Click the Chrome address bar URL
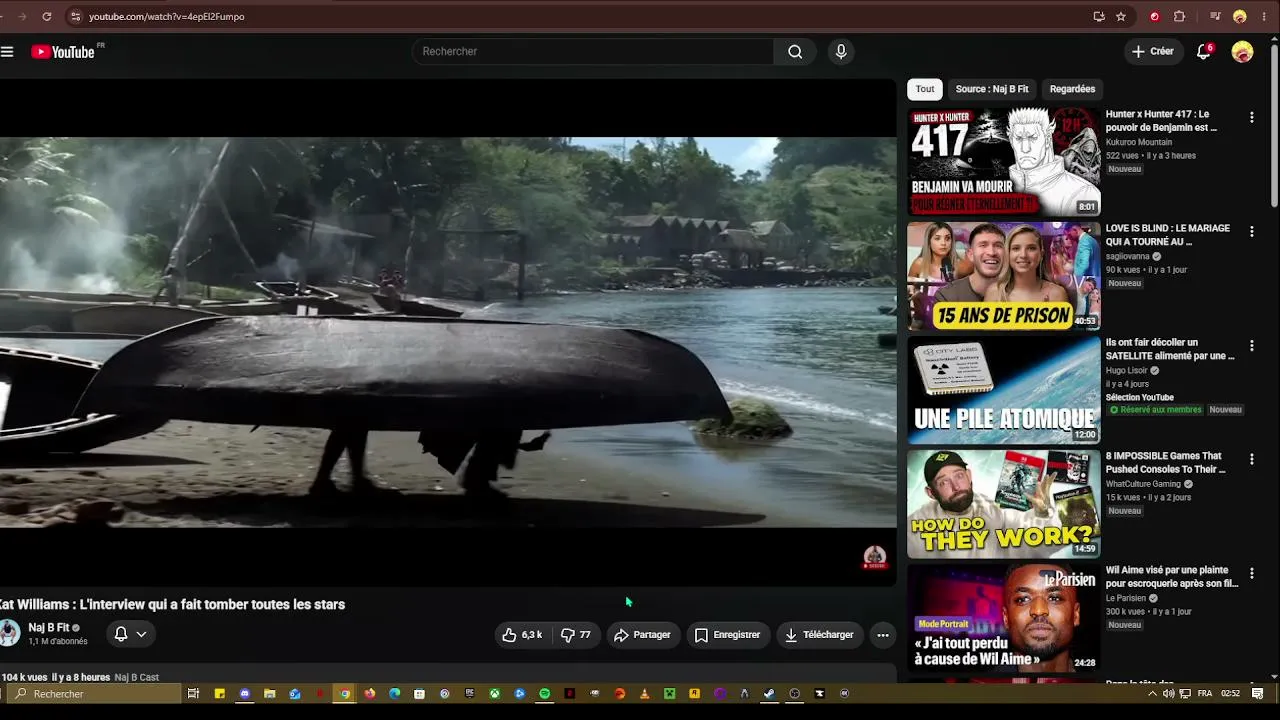Screen dimensions: 1280x720 point(166,16)
